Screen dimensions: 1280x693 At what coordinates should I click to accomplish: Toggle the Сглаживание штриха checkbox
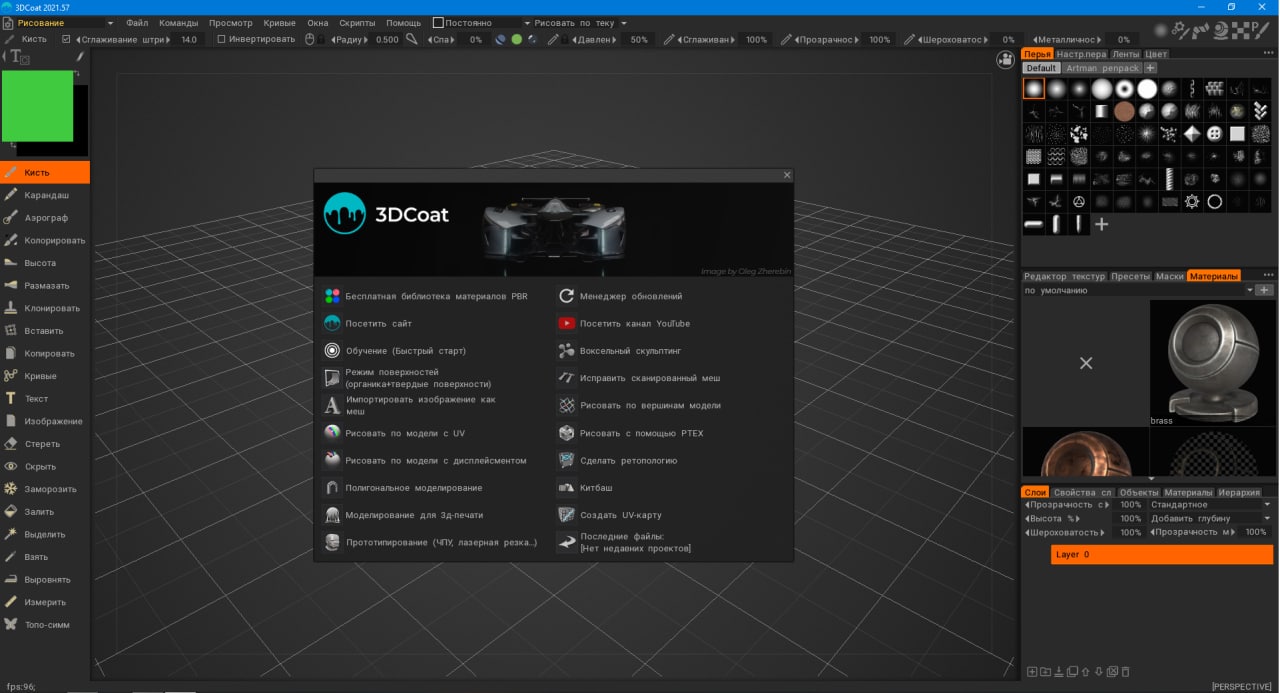pyautogui.click(x=66, y=40)
